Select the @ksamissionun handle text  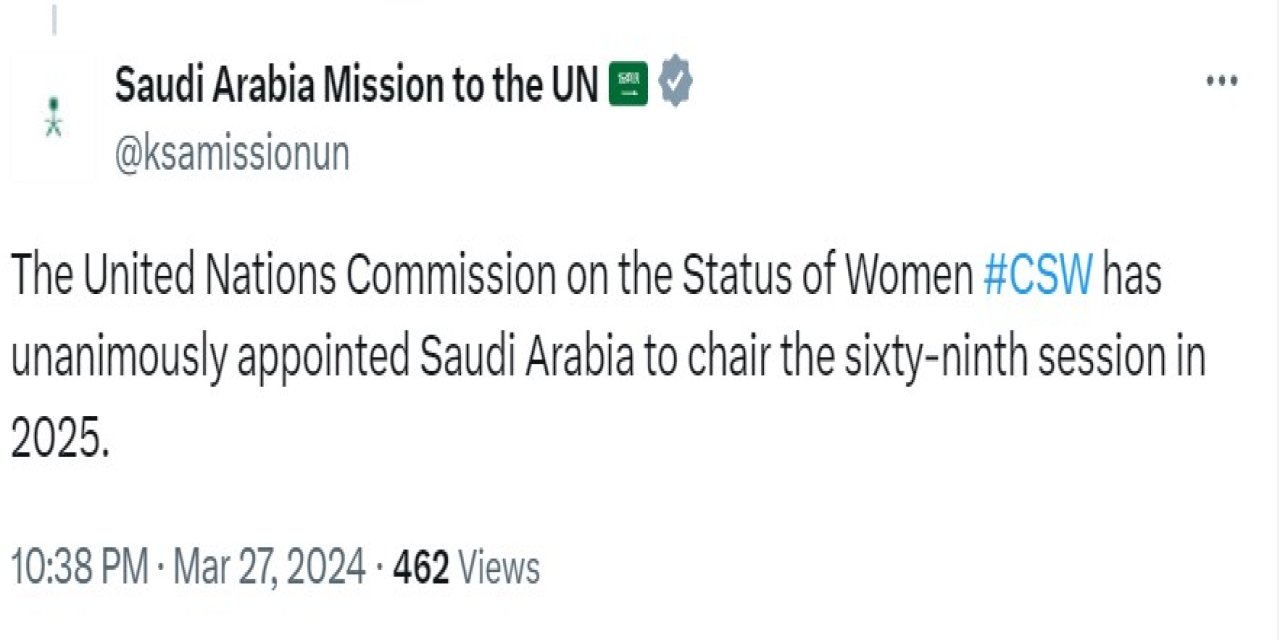pyautogui.click(x=231, y=152)
